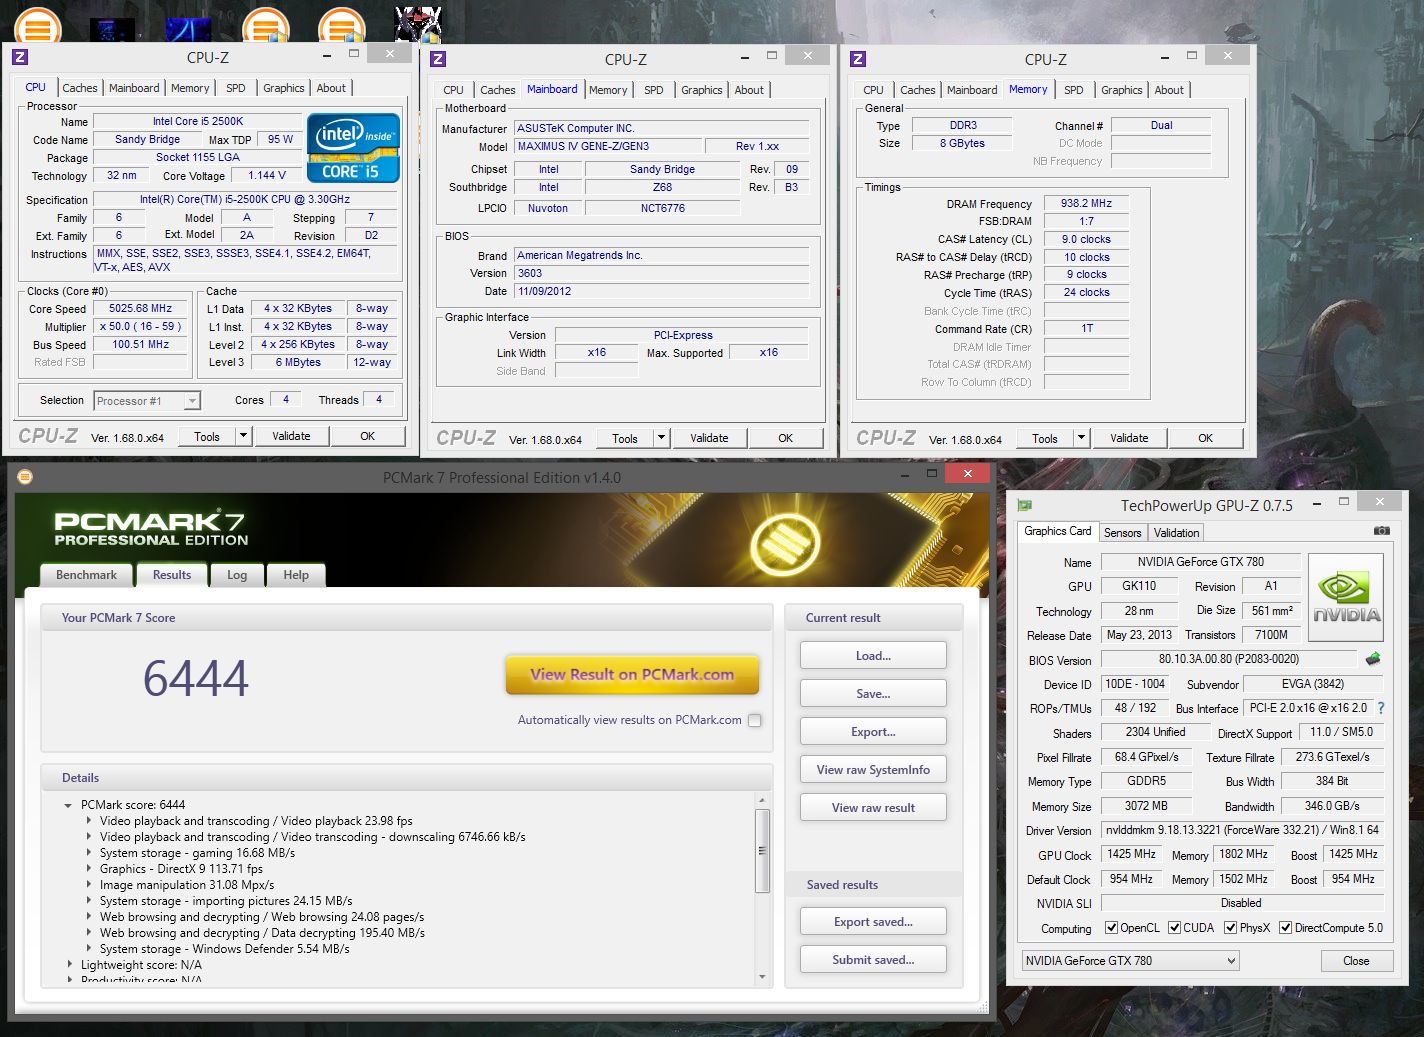
Task: Enable automatically view results on PCMark.com
Action: [x=754, y=720]
